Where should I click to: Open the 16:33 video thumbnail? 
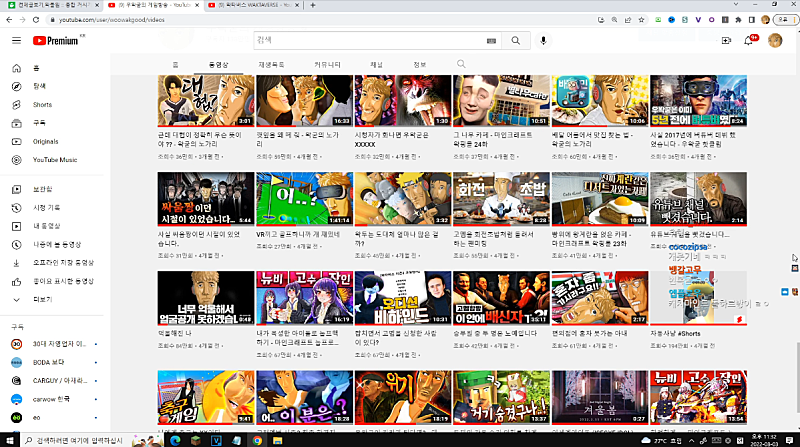(304, 101)
